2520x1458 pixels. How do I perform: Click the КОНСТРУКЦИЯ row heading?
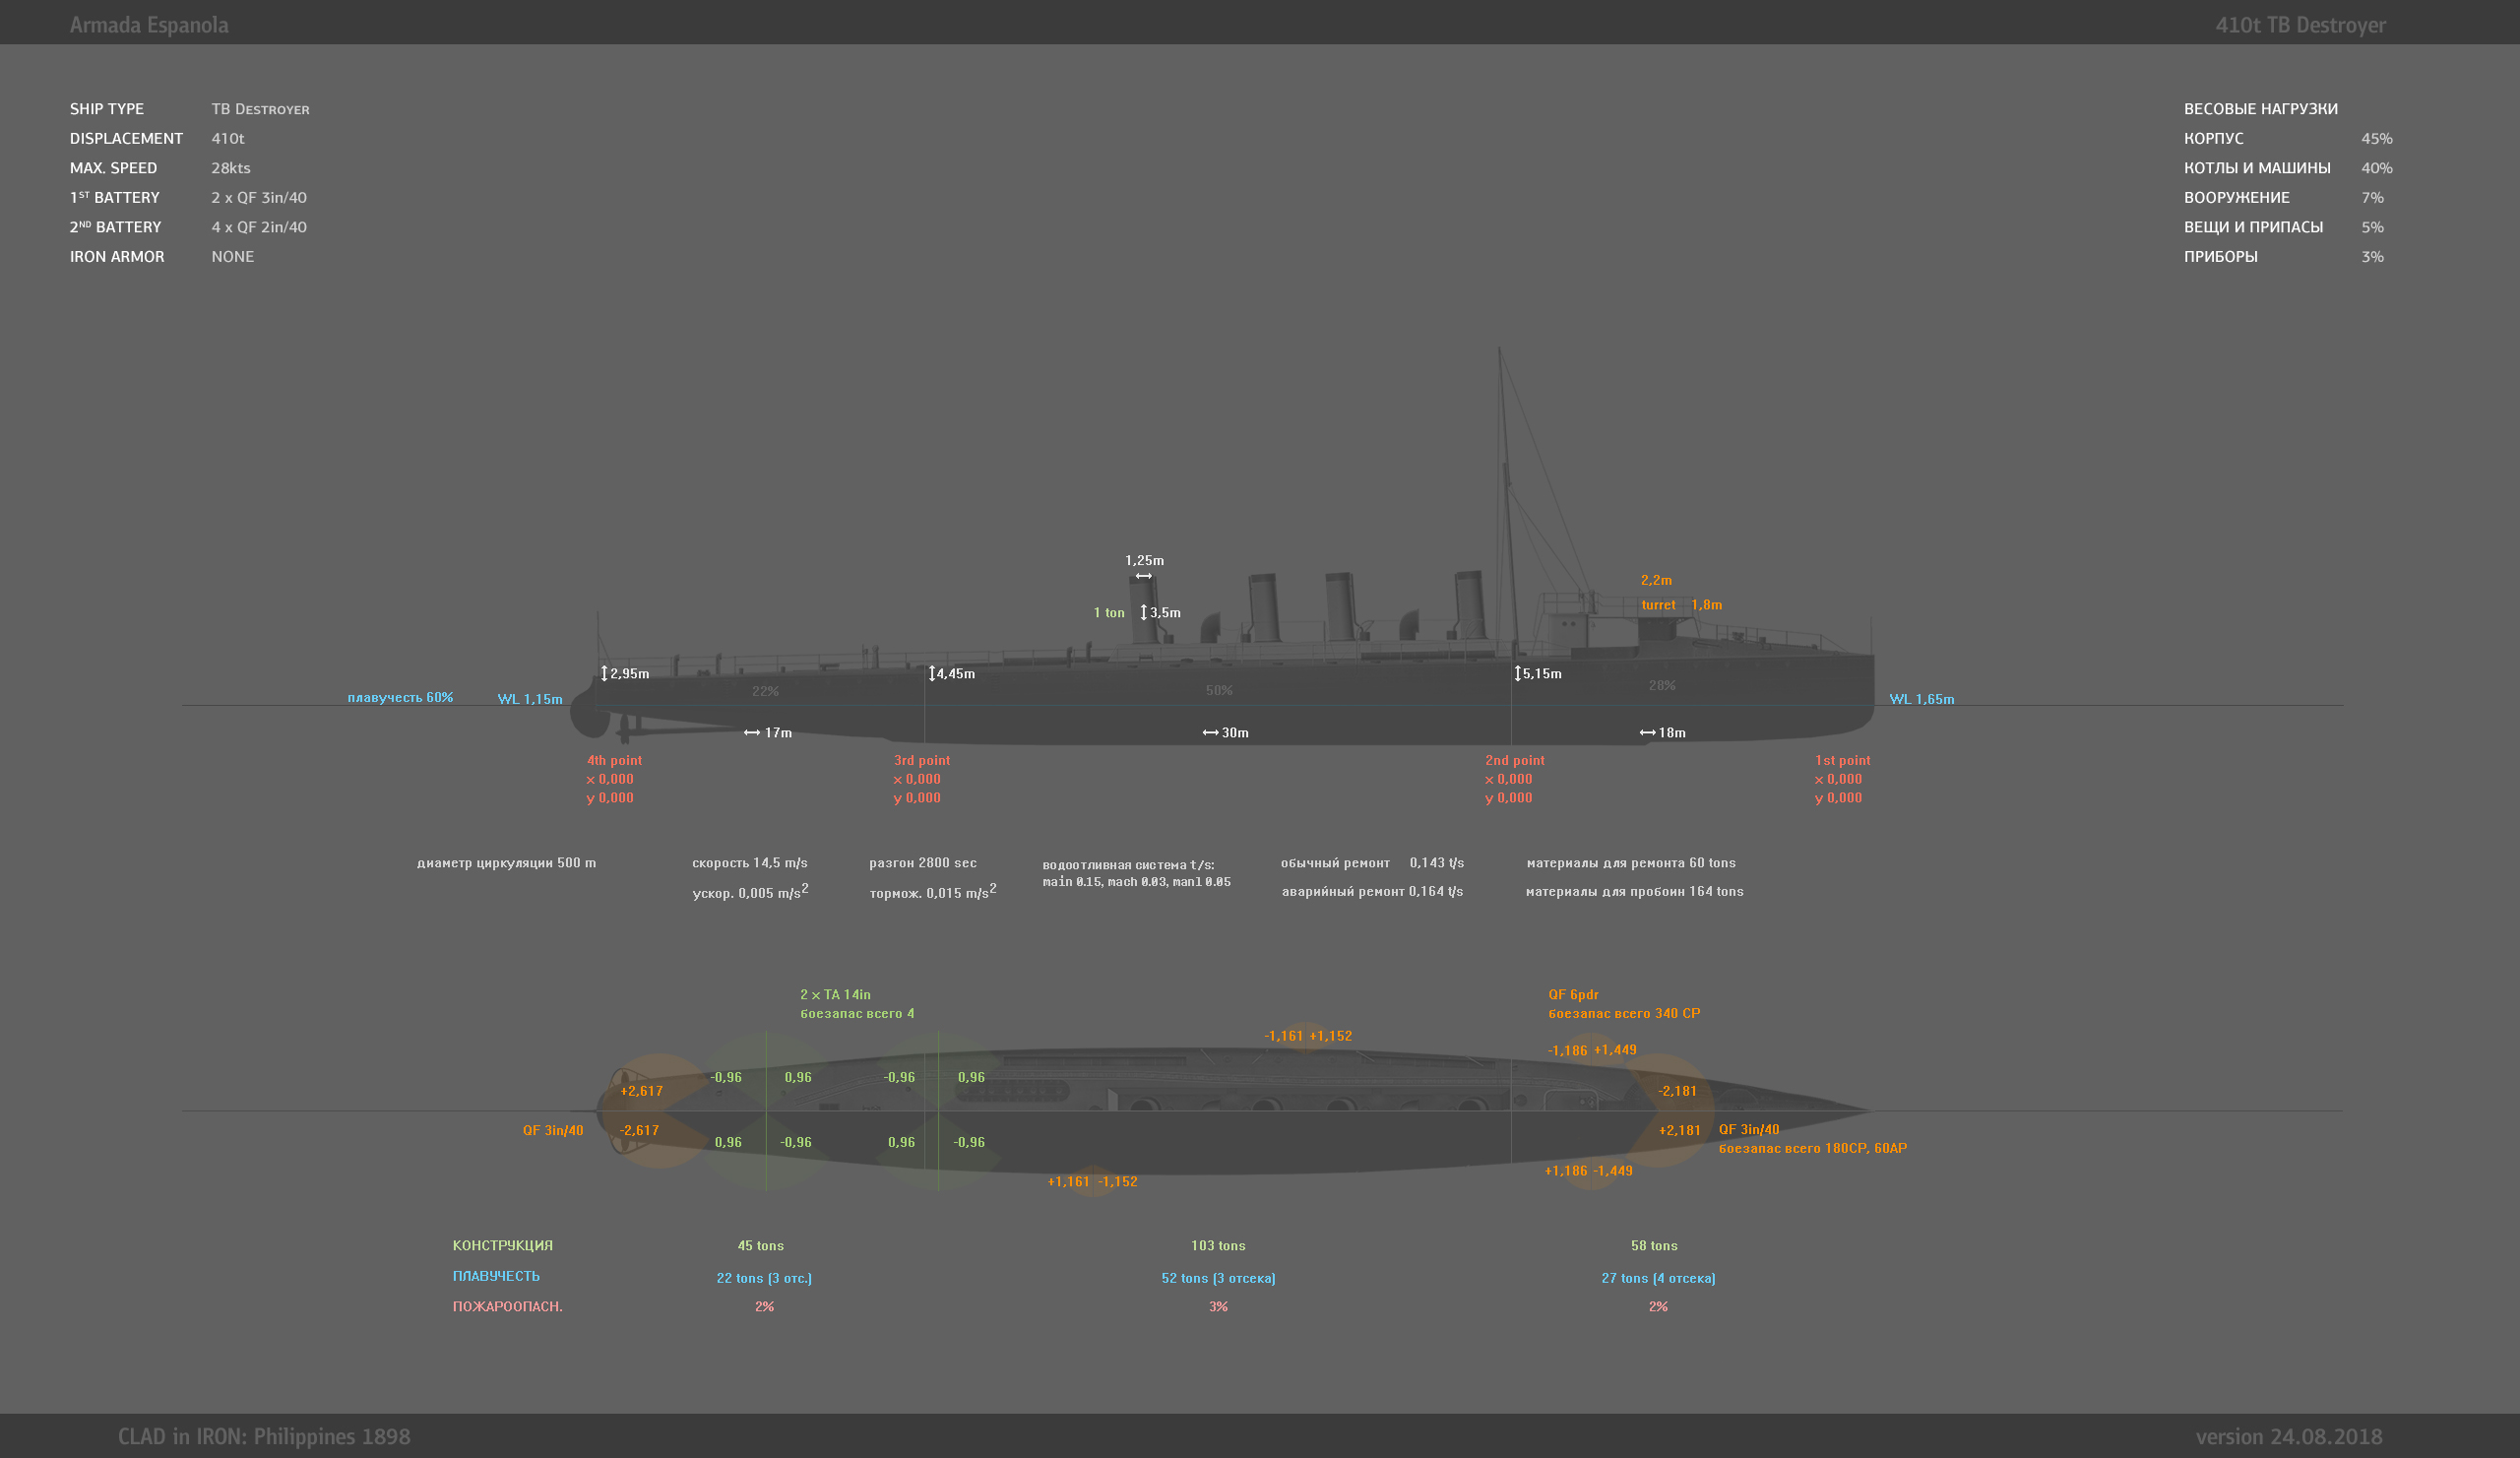click(x=502, y=1245)
